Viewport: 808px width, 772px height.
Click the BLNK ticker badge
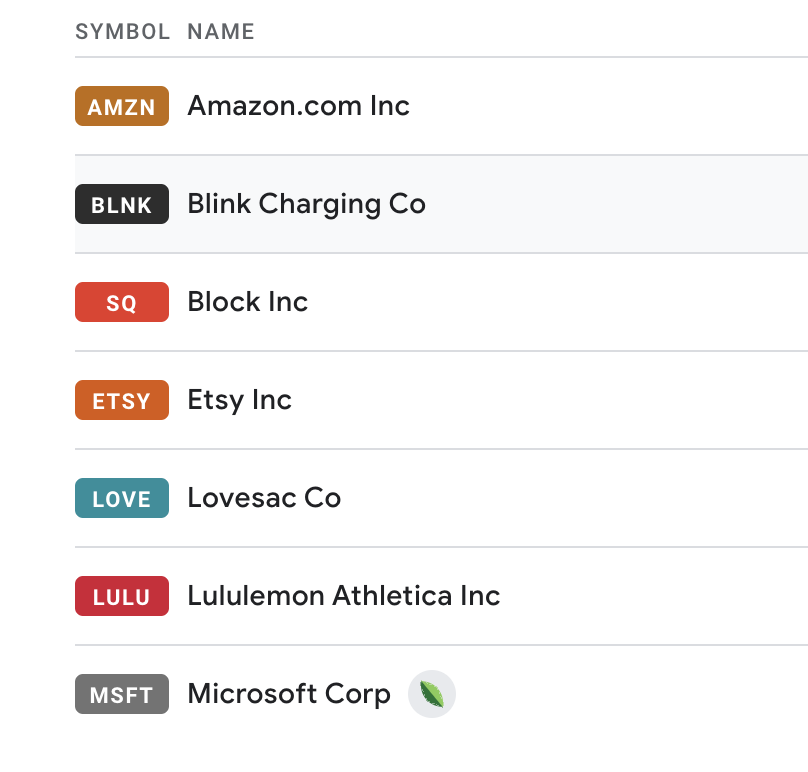click(122, 204)
